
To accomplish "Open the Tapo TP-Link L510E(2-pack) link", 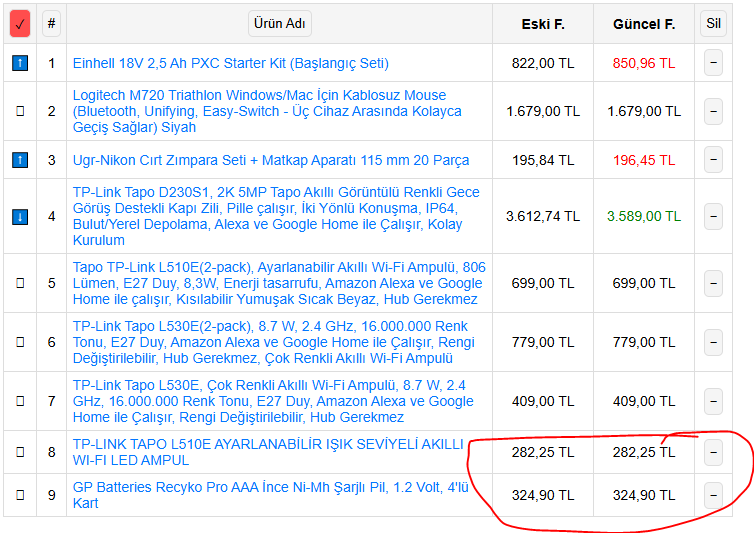I will click(279, 283).
